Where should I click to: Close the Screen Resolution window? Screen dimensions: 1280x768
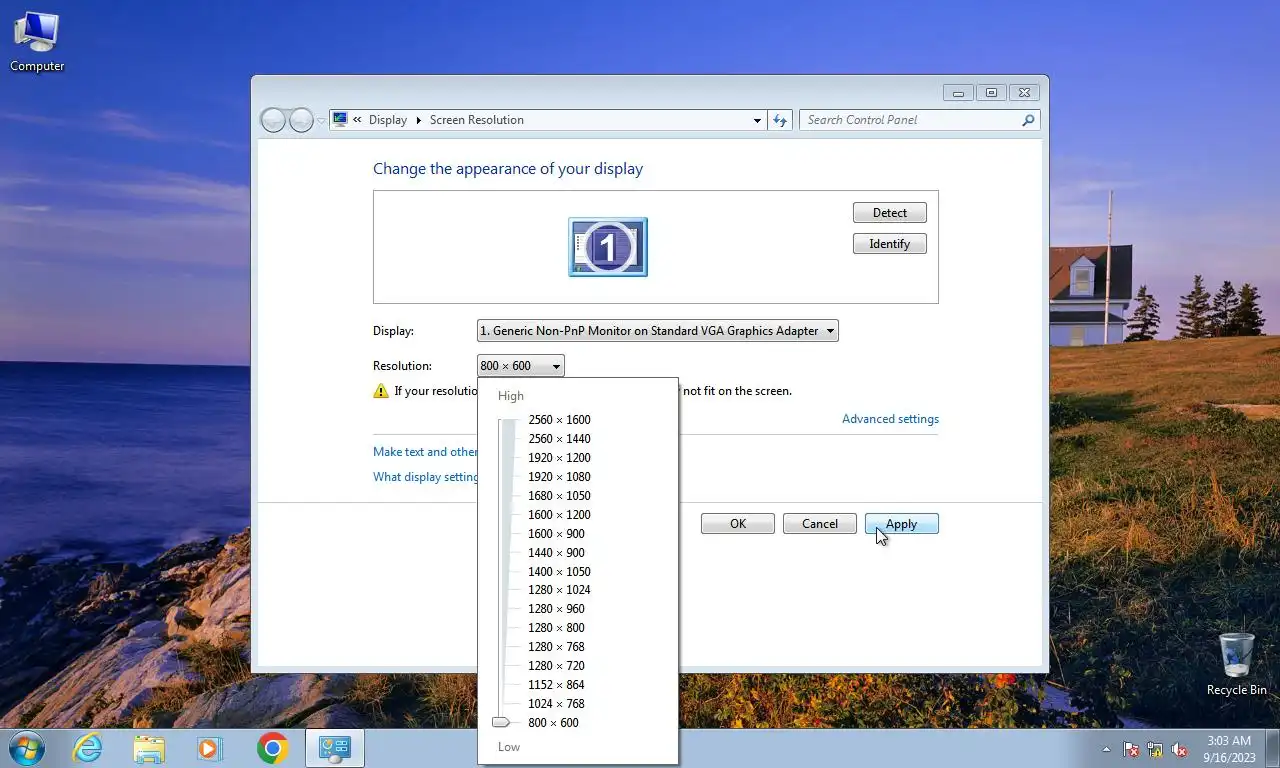tap(1024, 93)
